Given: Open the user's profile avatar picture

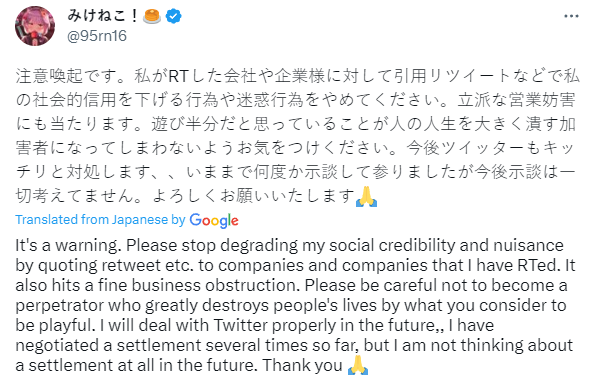Looking at the screenshot, I should (35, 26).
